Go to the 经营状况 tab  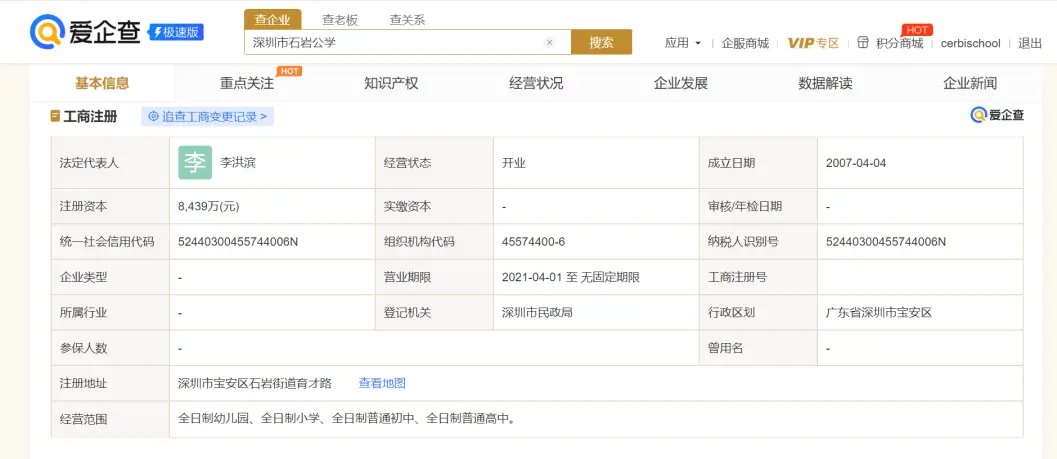click(x=536, y=83)
